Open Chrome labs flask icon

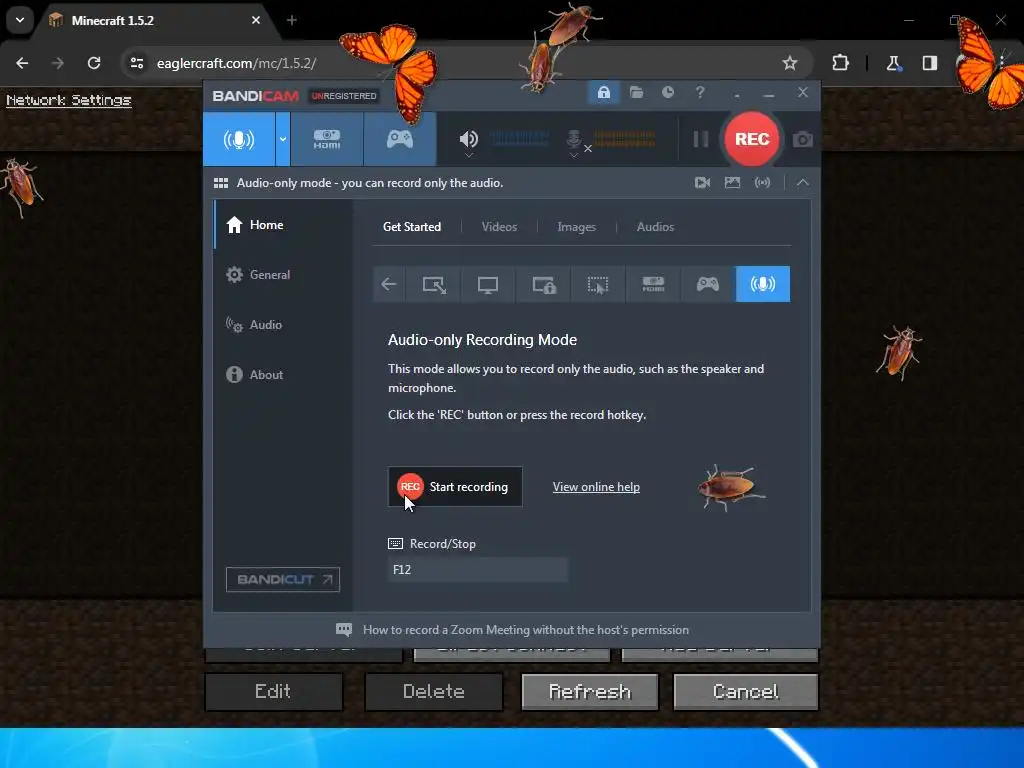pyautogui.click(x=893, y=63)
